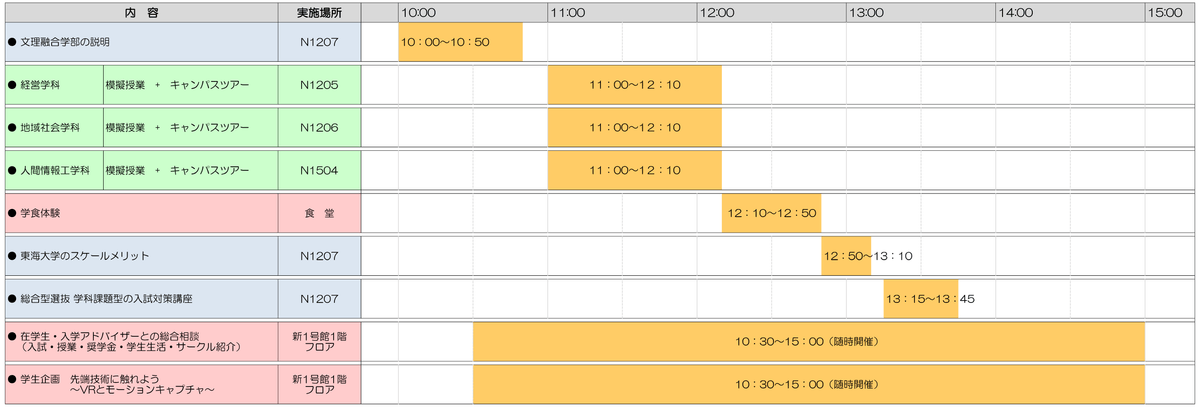Click the 14:00 time header marker
The image size is (1200, 408).
point(1015,13)
